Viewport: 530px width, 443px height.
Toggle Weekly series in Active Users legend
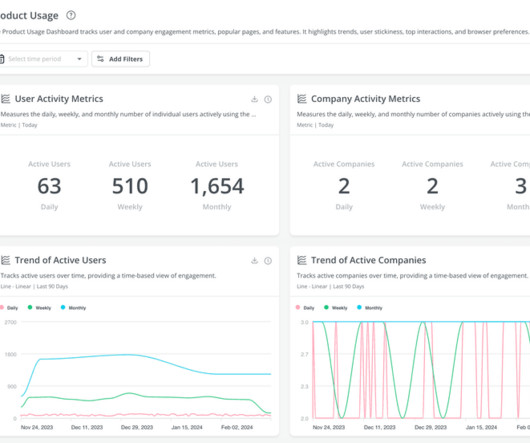[40, 307]
